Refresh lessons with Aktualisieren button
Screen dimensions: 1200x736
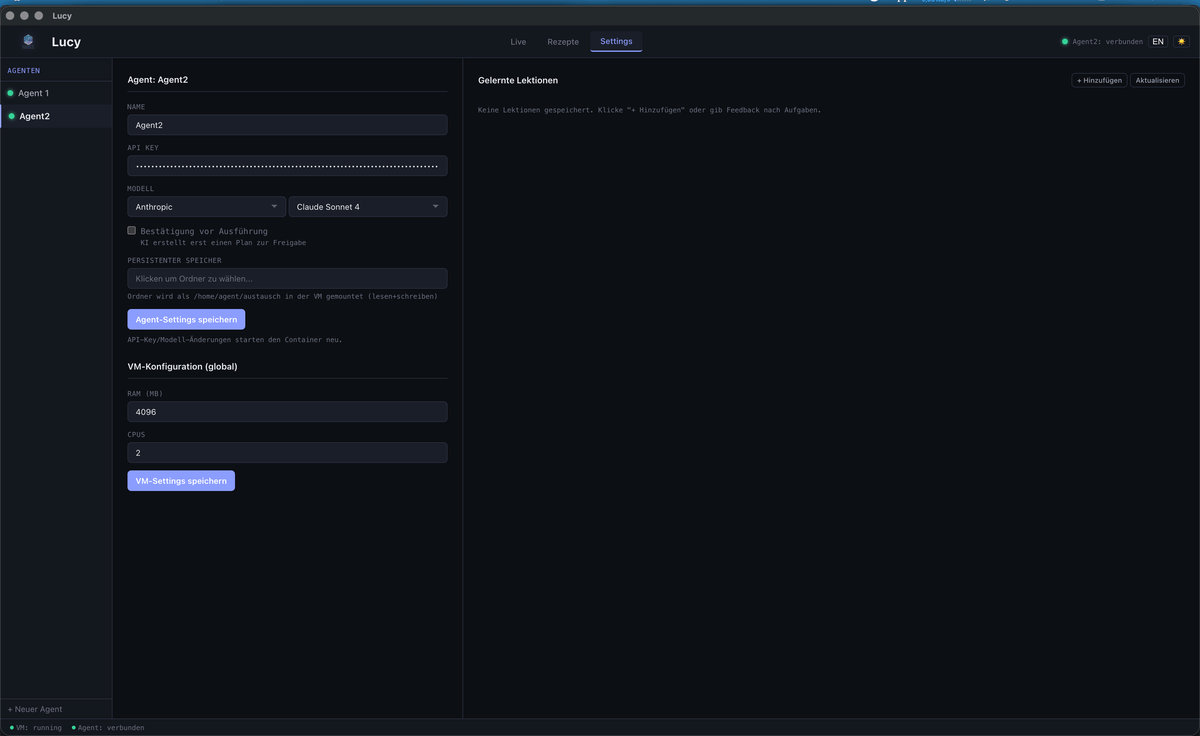(x=1157, y=80)
